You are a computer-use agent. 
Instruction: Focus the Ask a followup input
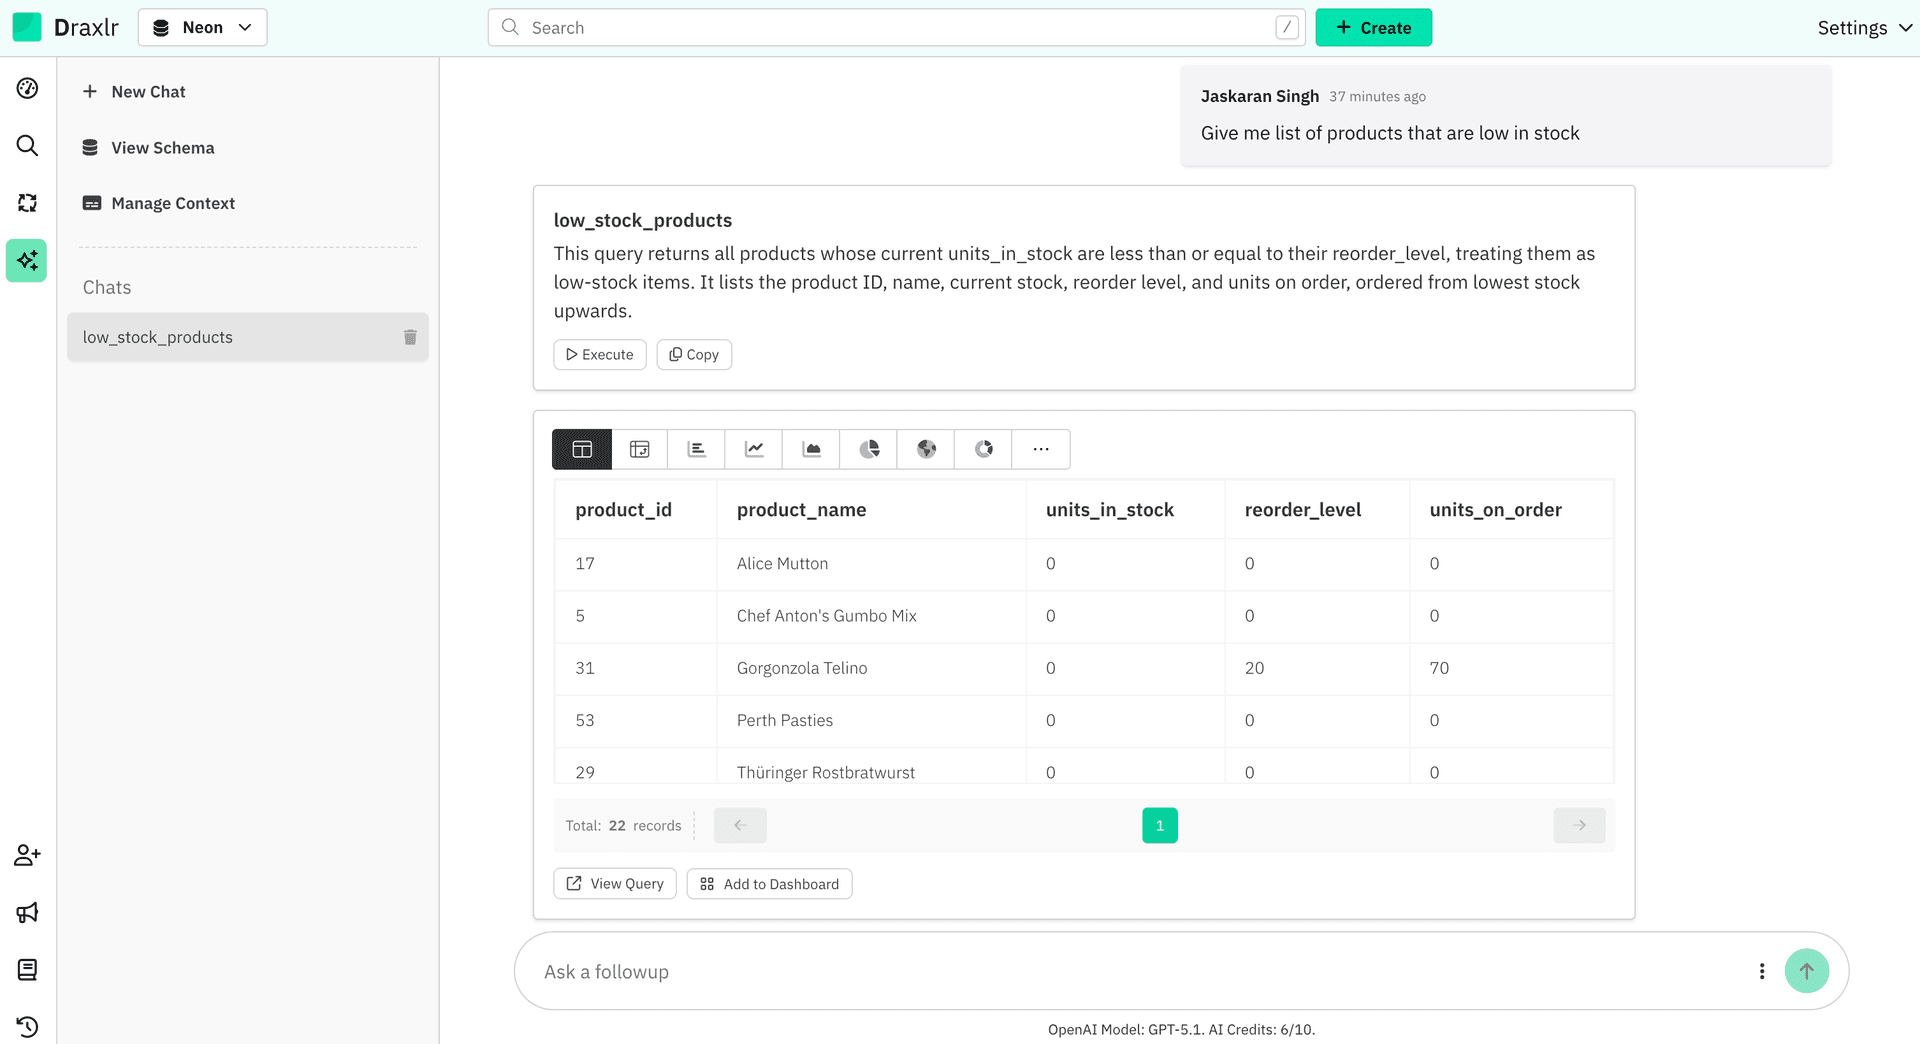tap(1130, 972)
